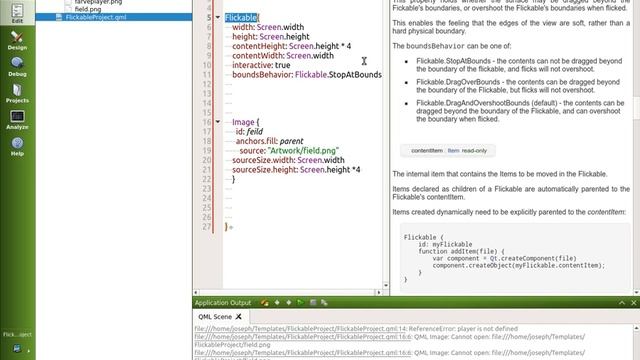Open the second FlickableProject.qml:16:6 error link
This screenshot has height=360, width=640.
303,352
